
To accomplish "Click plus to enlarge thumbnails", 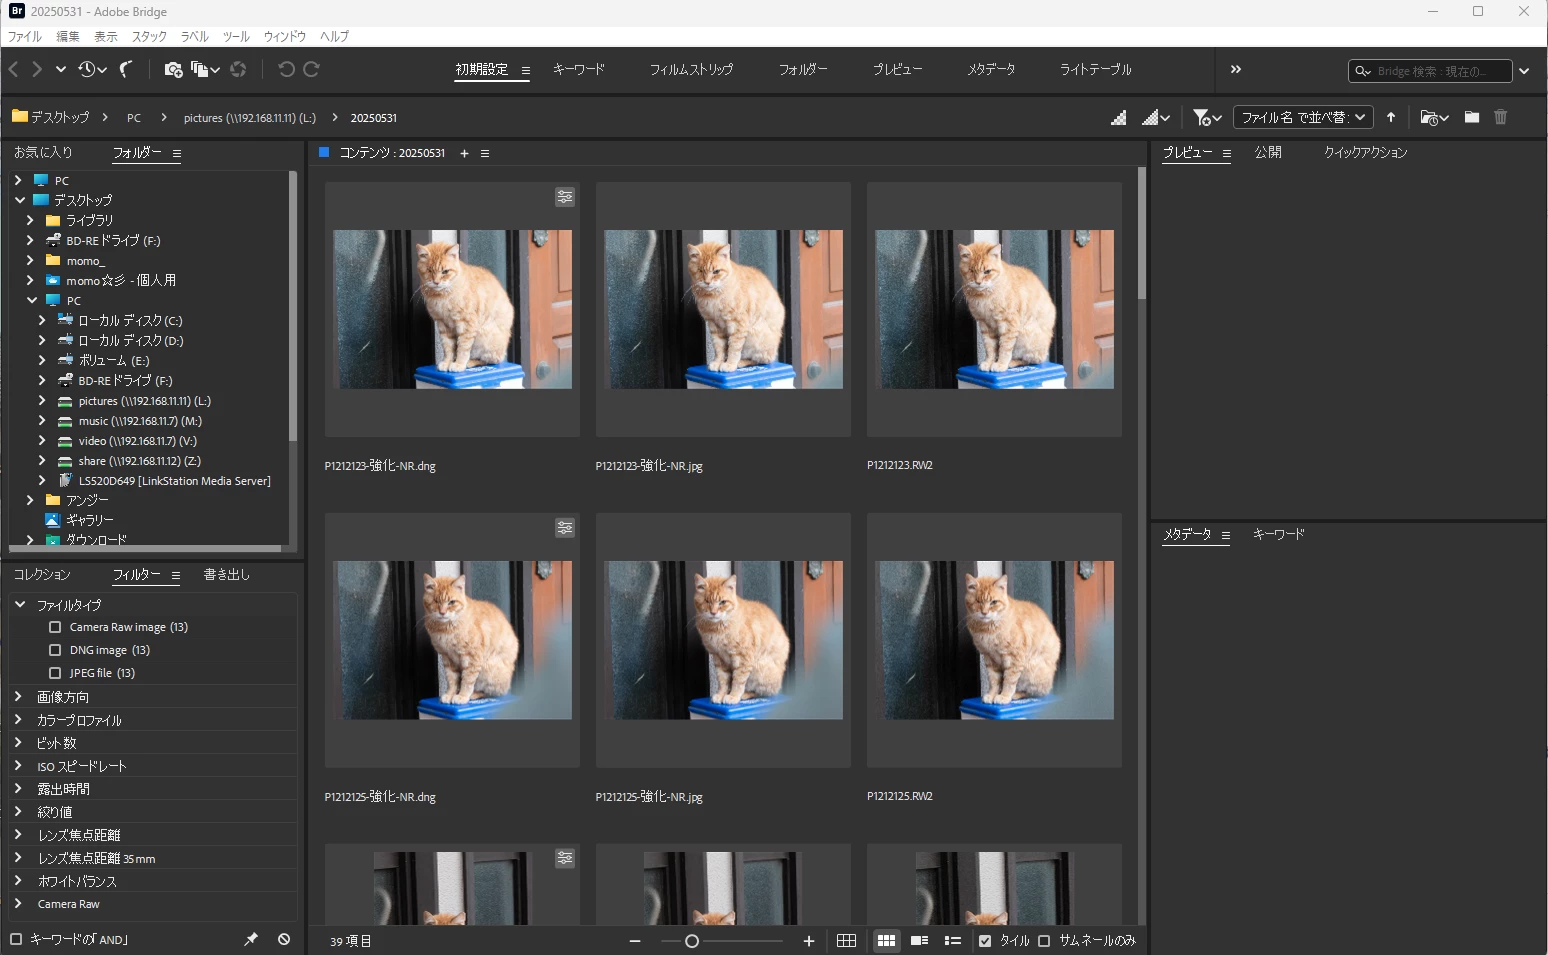I will coord(809,941).
